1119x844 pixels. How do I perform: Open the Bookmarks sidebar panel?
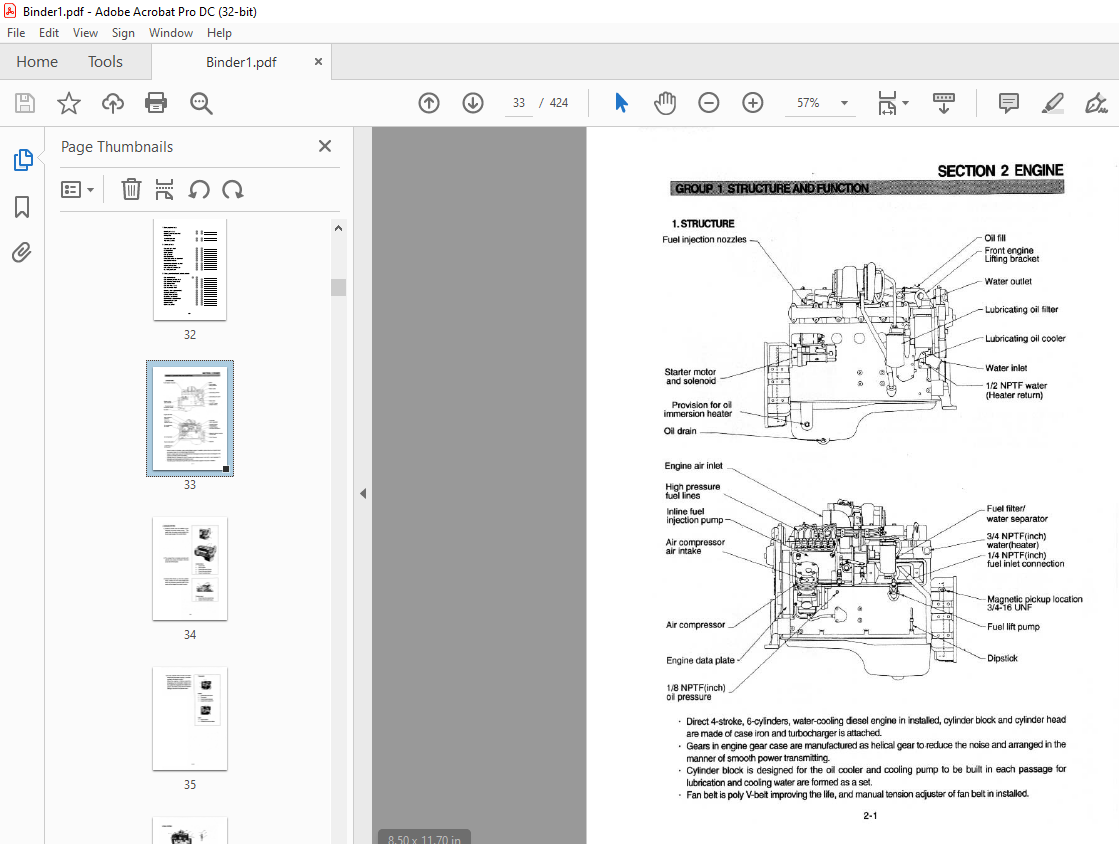[x=22, y=207]
